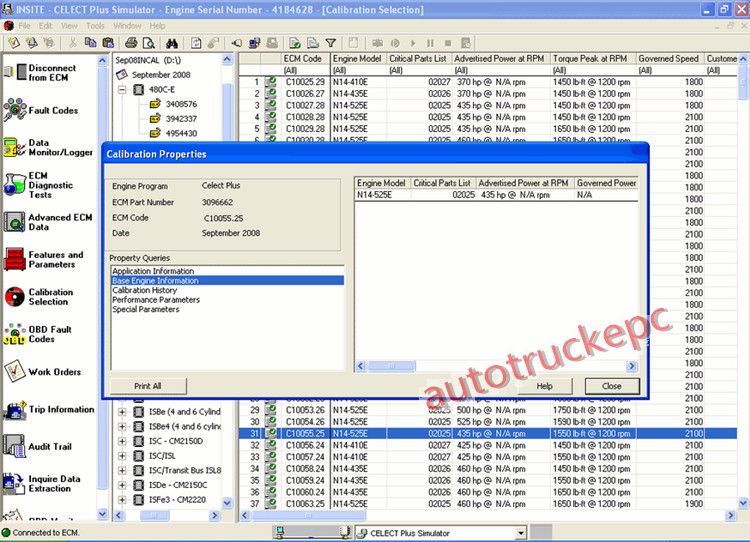Expand ISFe3 - CM2220 tree node
Screen dimensions: 750x542
[x=122, y=500]
